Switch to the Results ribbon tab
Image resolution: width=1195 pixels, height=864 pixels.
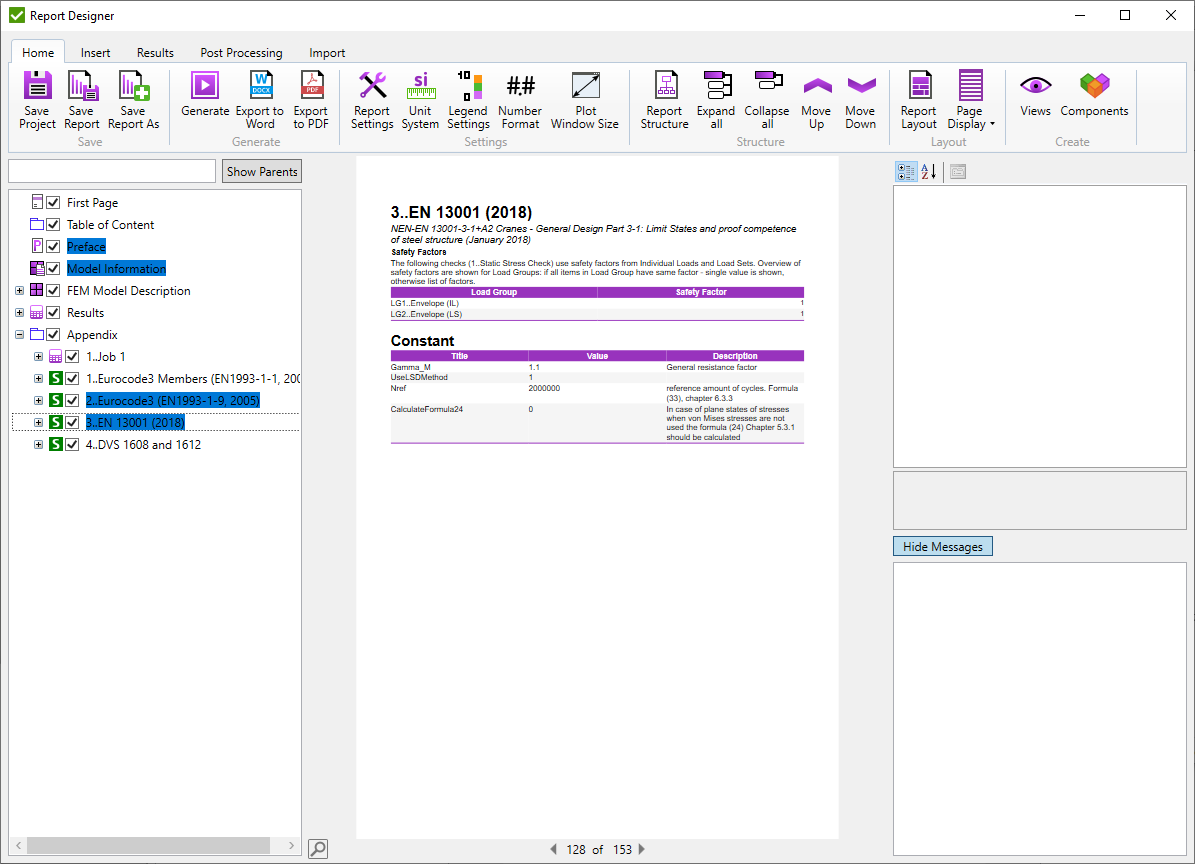point(155,53)
